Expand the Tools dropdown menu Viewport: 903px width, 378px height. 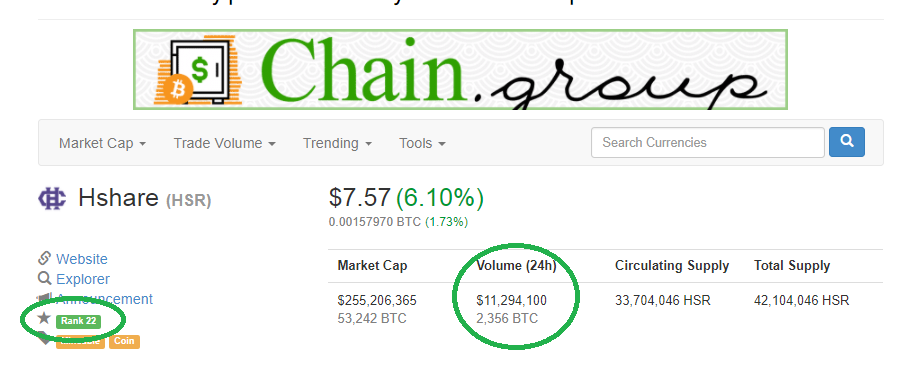pos(422,143)
